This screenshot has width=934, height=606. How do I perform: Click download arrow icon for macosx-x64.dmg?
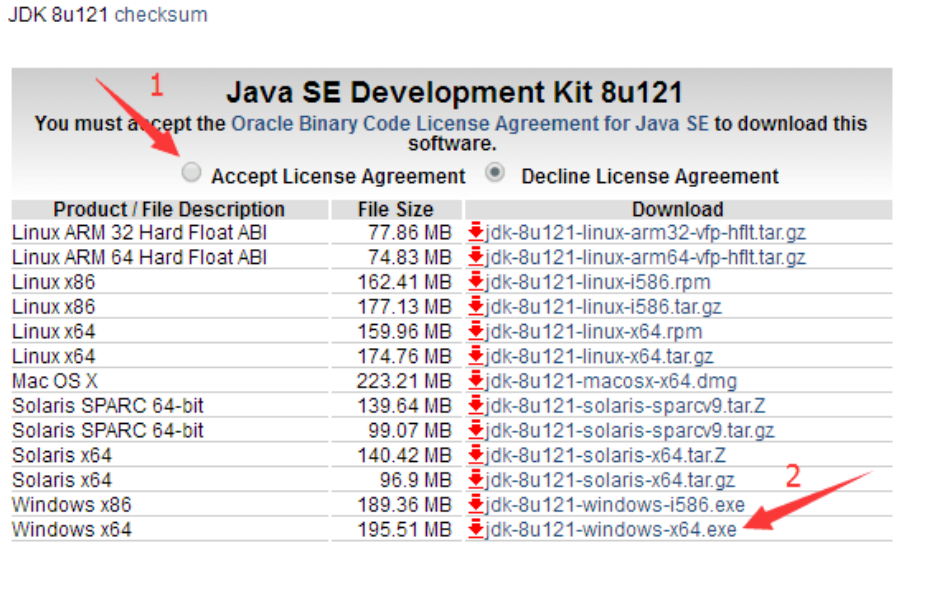pos(476,380)
